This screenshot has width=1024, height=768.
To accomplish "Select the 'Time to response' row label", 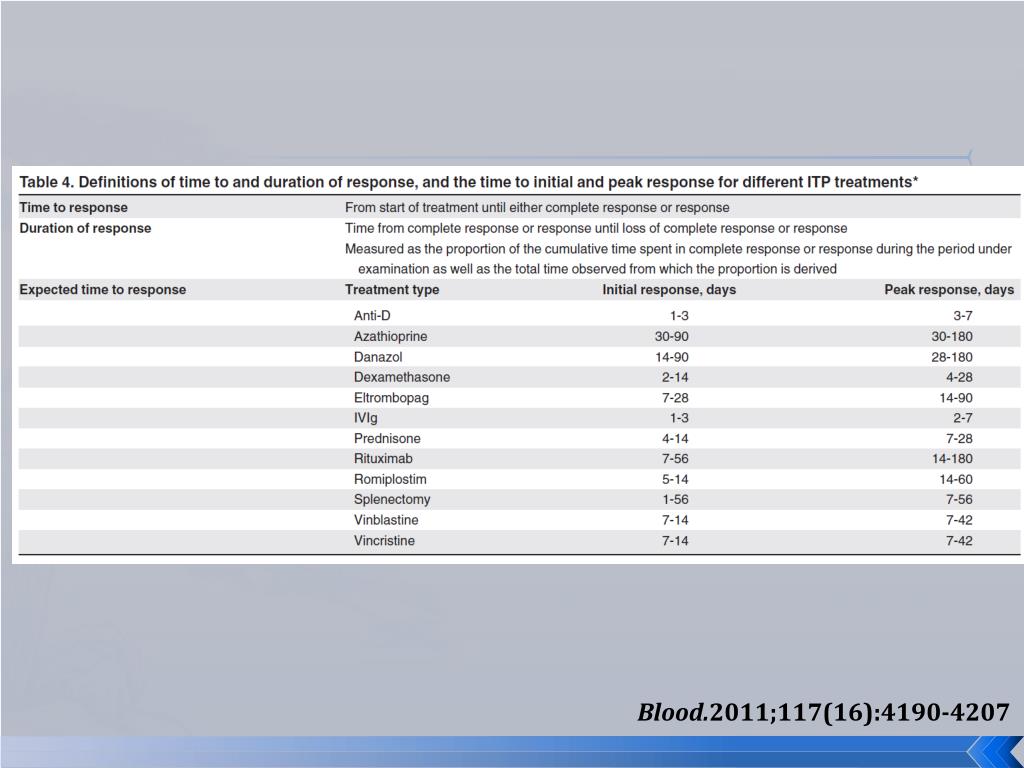I will pos(73,208).
